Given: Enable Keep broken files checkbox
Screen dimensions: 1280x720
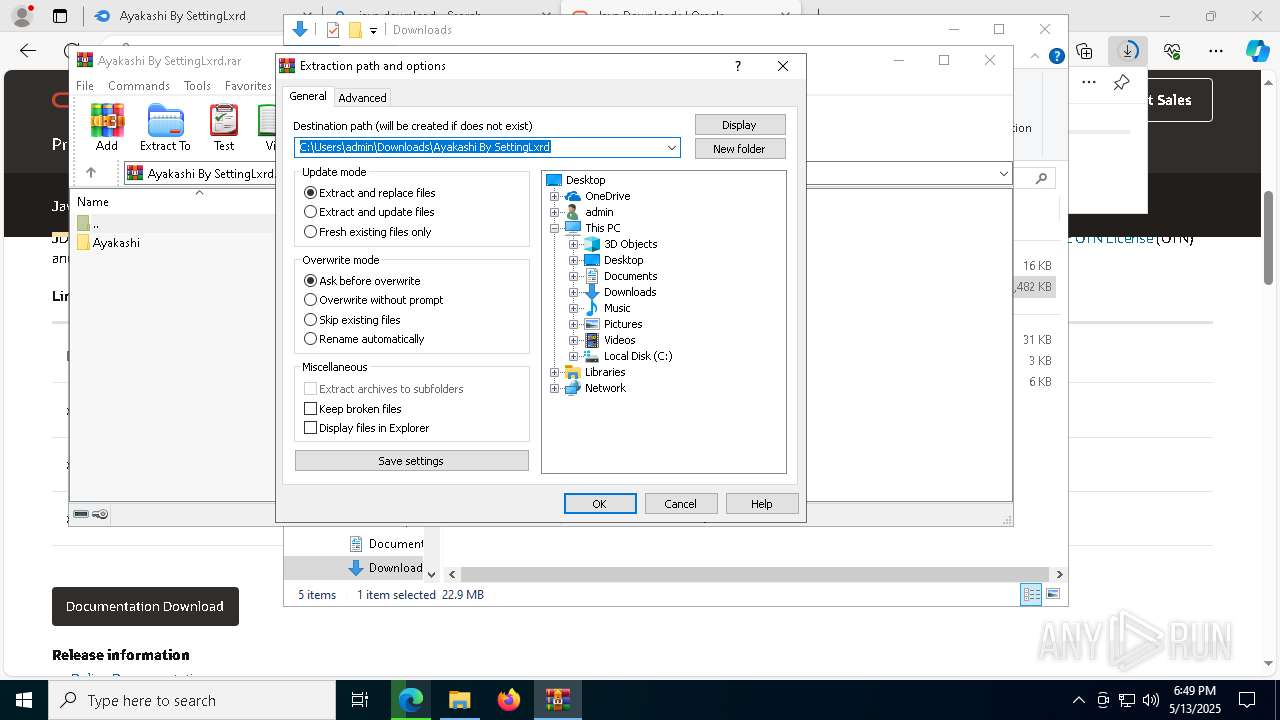Looking at the screenshot, I should pyautogui.click(x=353, y=409).
